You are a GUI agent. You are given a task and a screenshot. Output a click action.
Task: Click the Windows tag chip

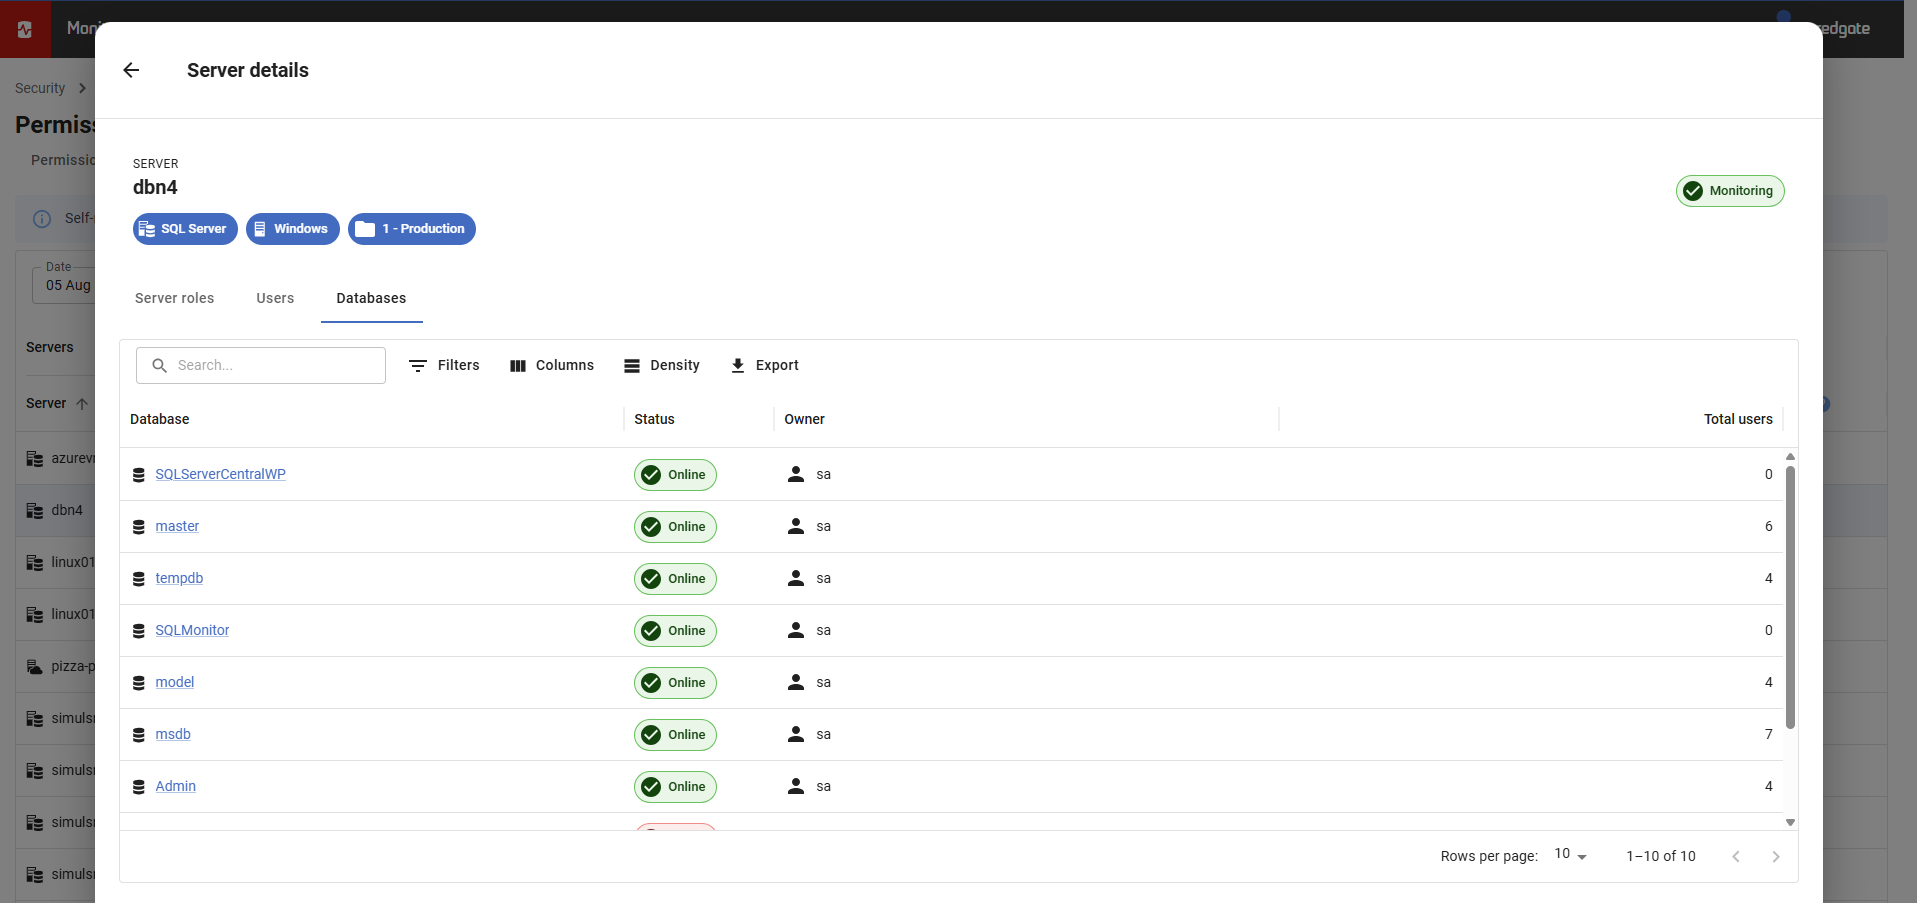click(293, 229)
